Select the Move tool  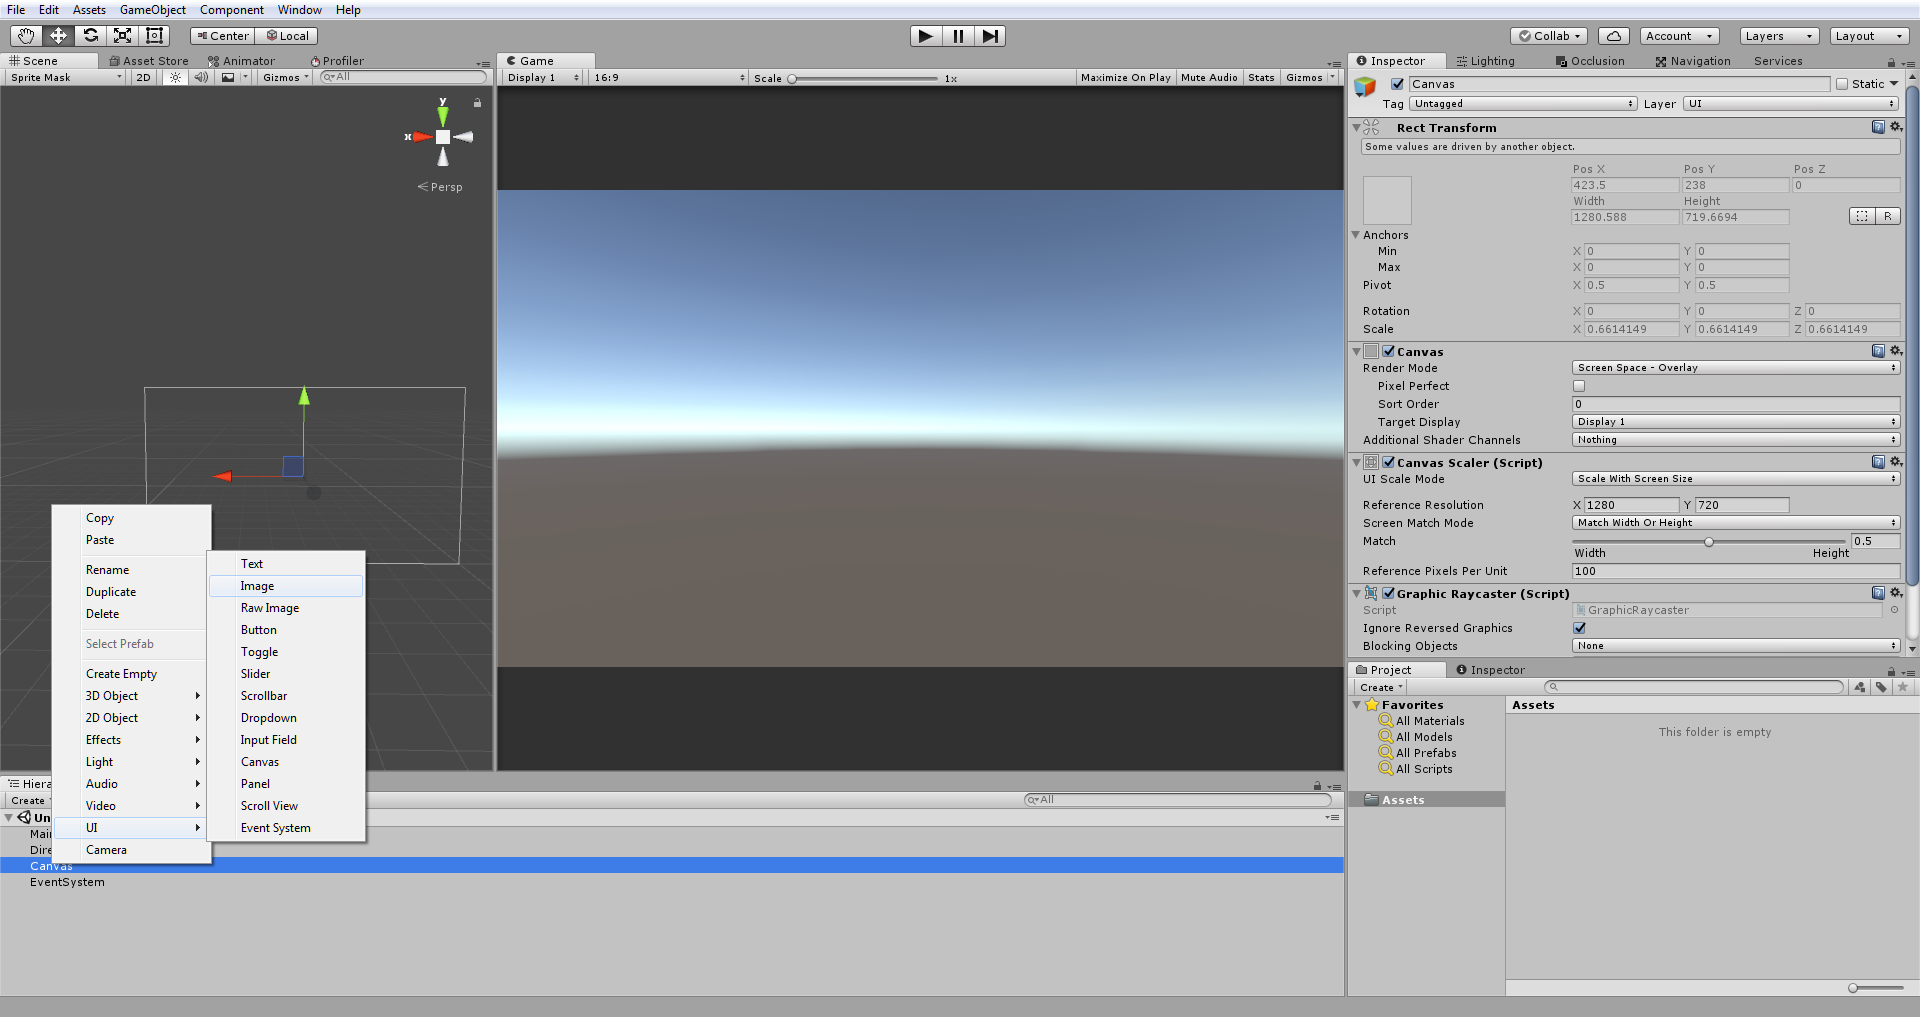click(58, 36)
